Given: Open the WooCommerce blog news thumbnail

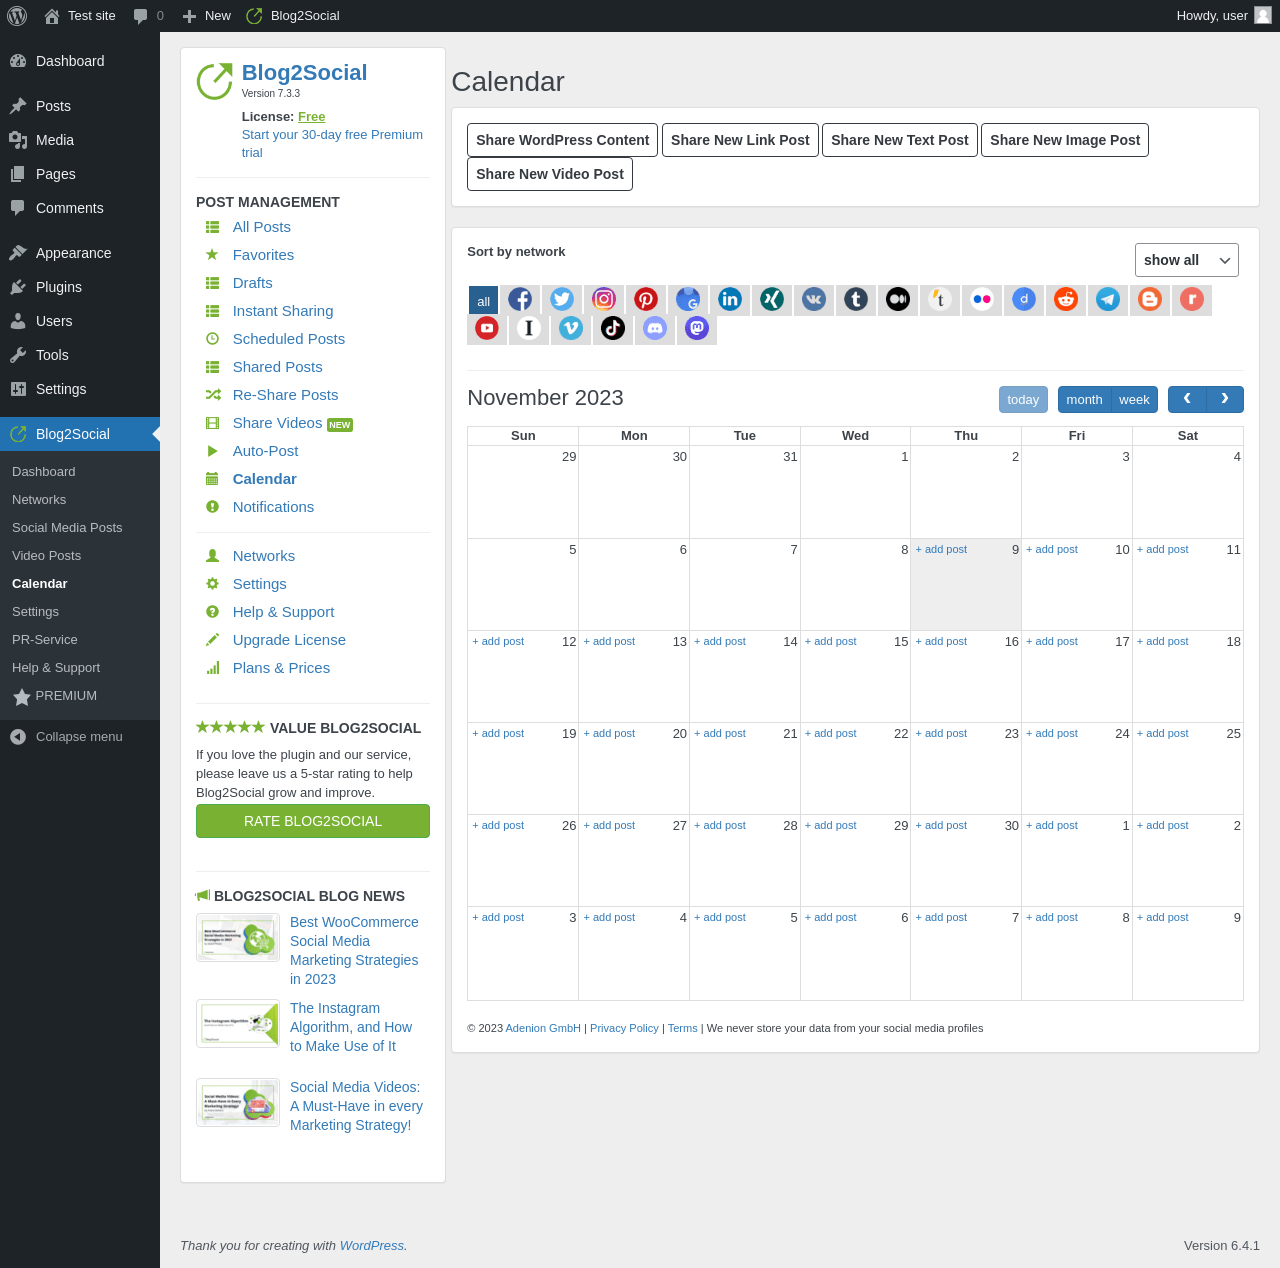Looking at the screenshot, I should [238, 938].
